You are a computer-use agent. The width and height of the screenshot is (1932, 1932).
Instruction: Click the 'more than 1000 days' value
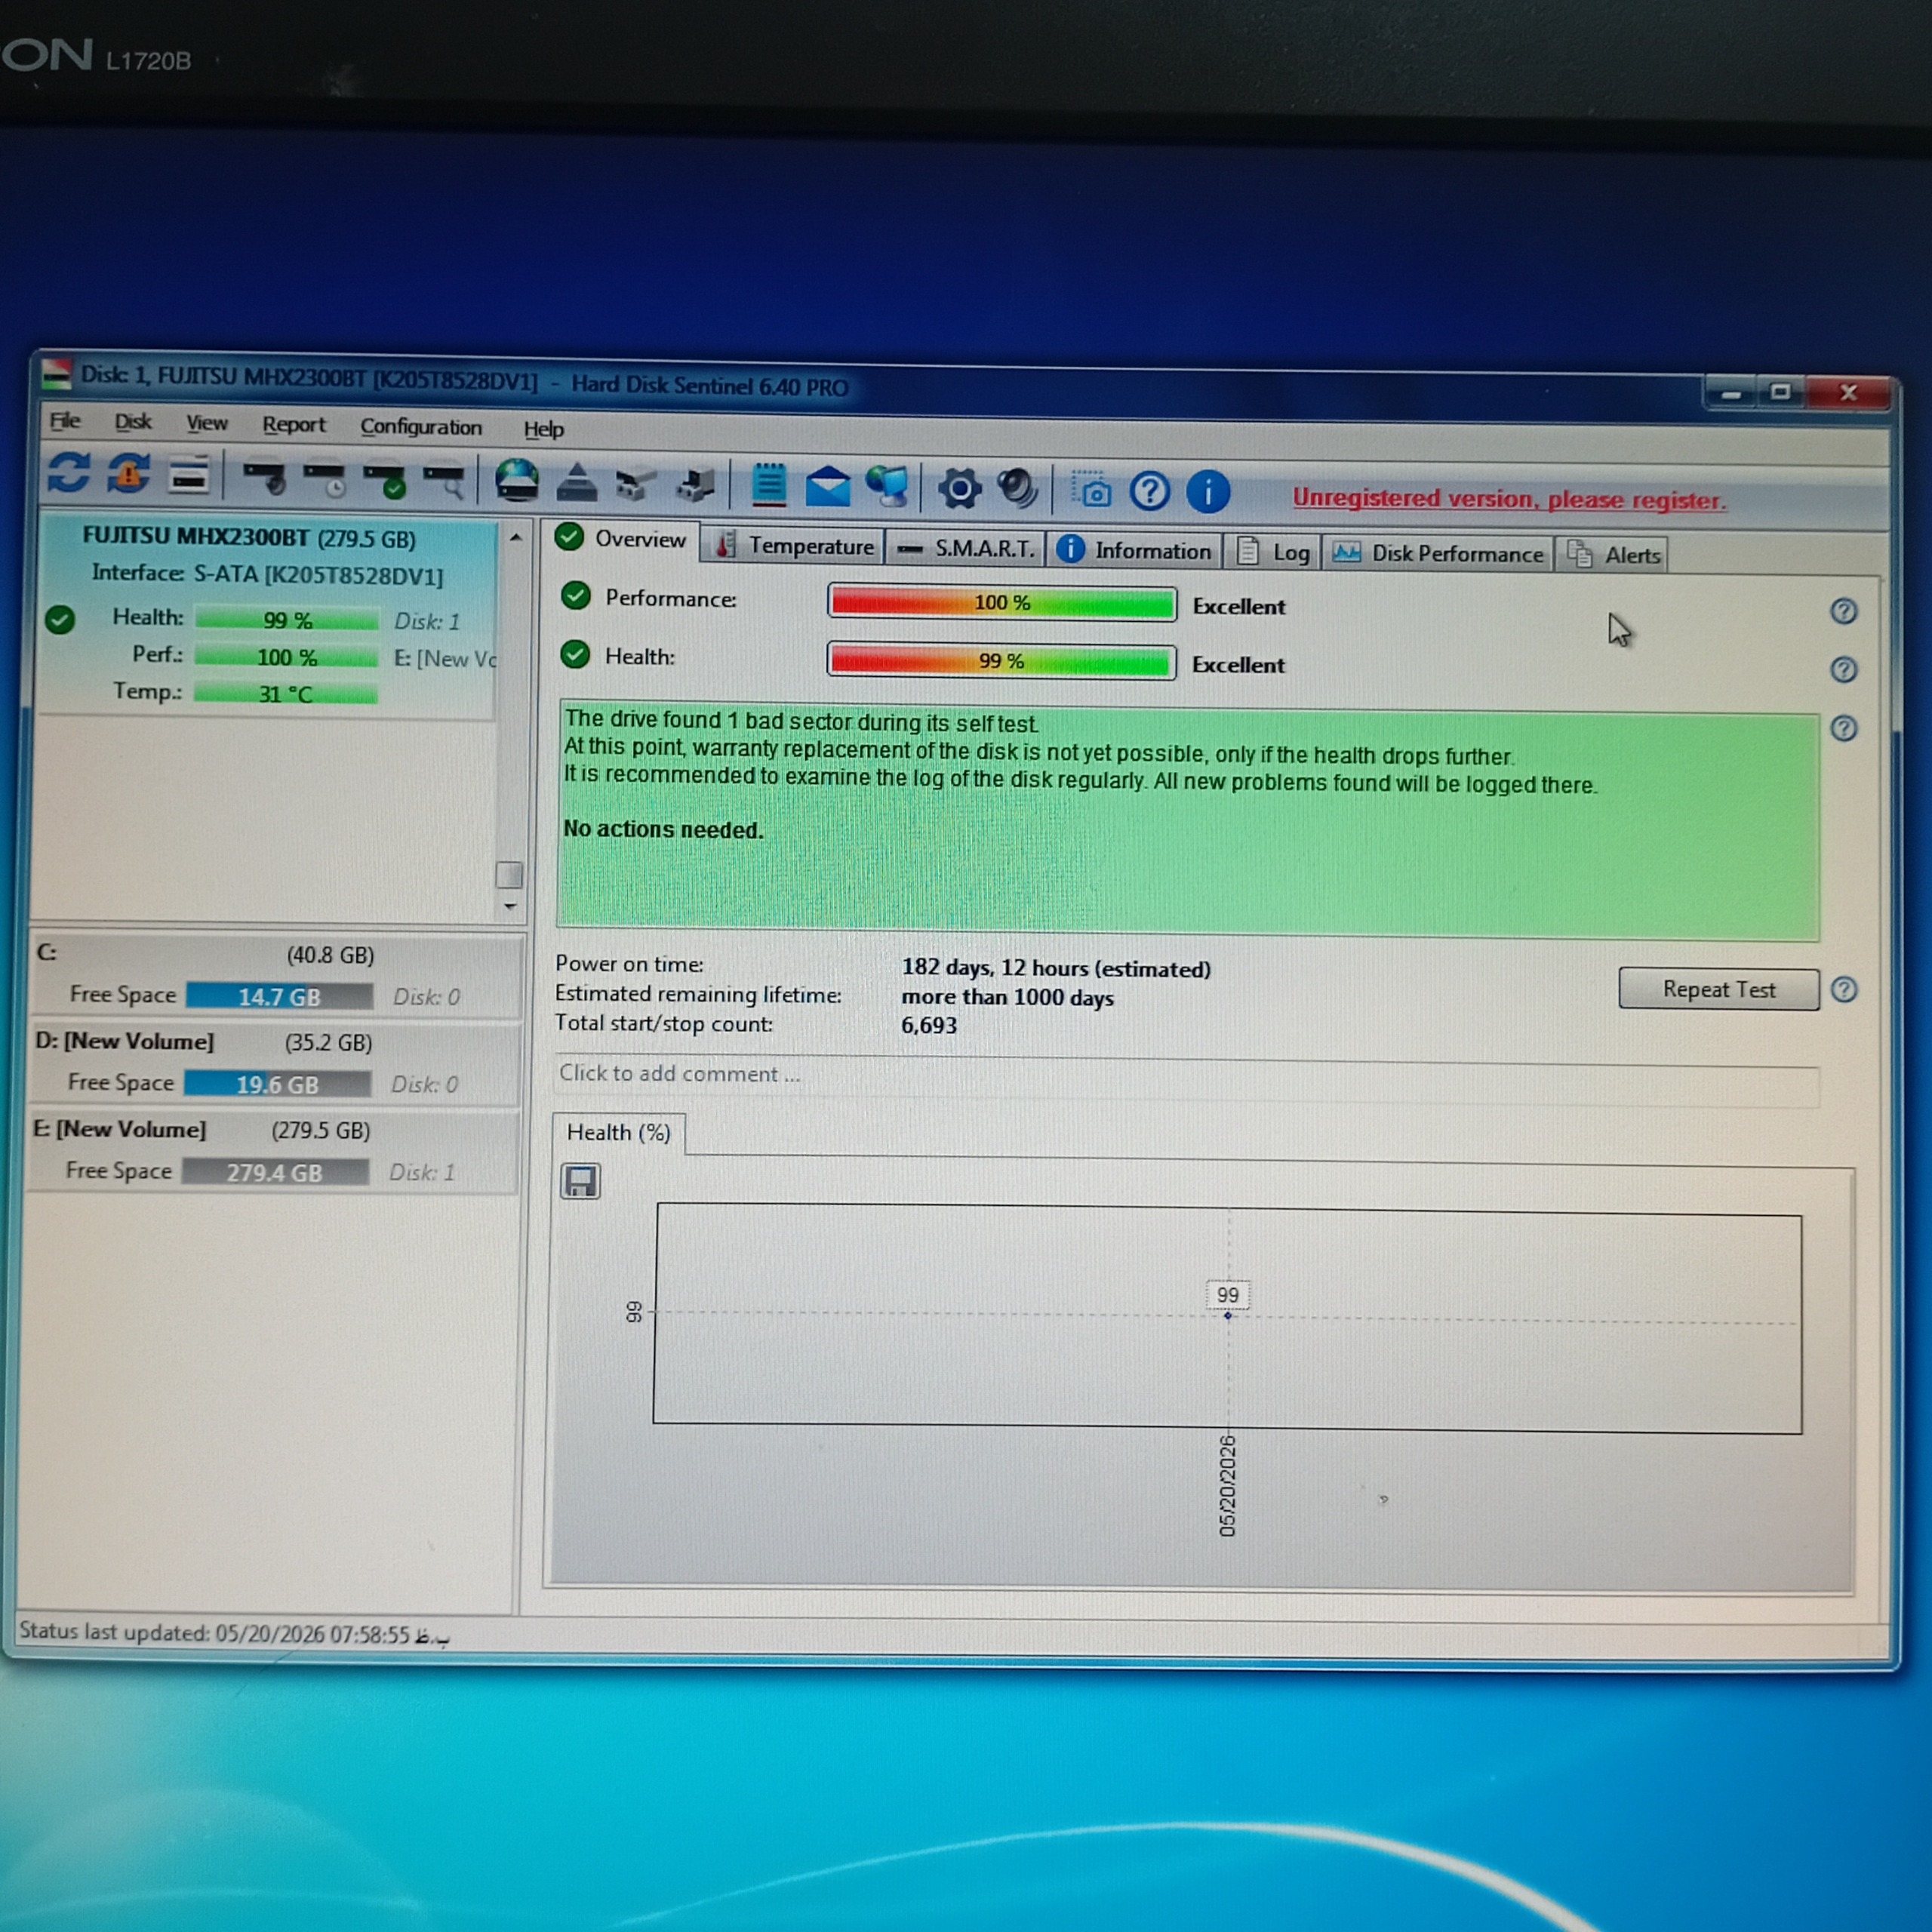tap(1007, 997)
